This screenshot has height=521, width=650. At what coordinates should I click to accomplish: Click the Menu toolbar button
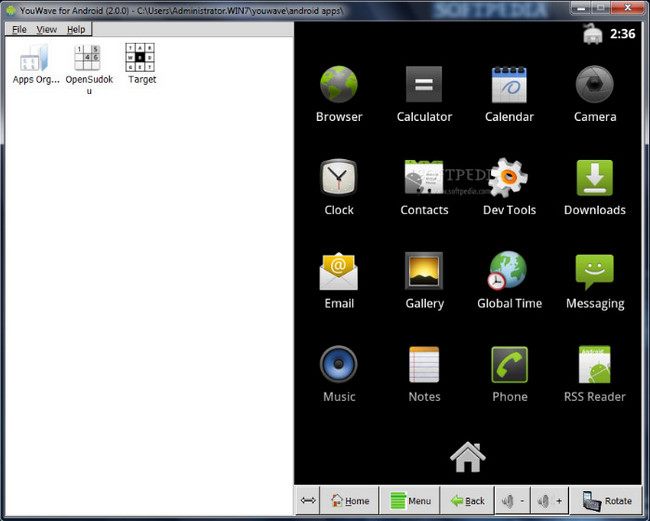(x=410, y=501)
